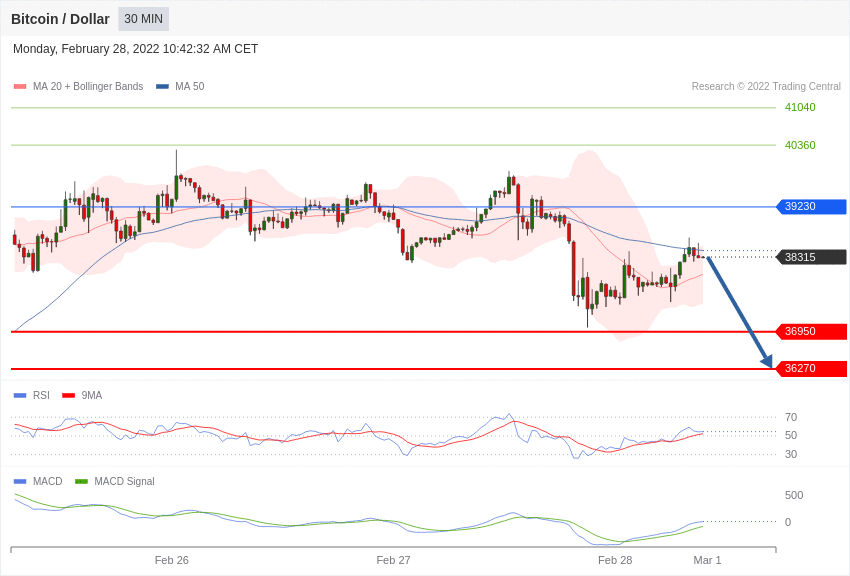Click the 40360 resistance level label

coord(800,146)
